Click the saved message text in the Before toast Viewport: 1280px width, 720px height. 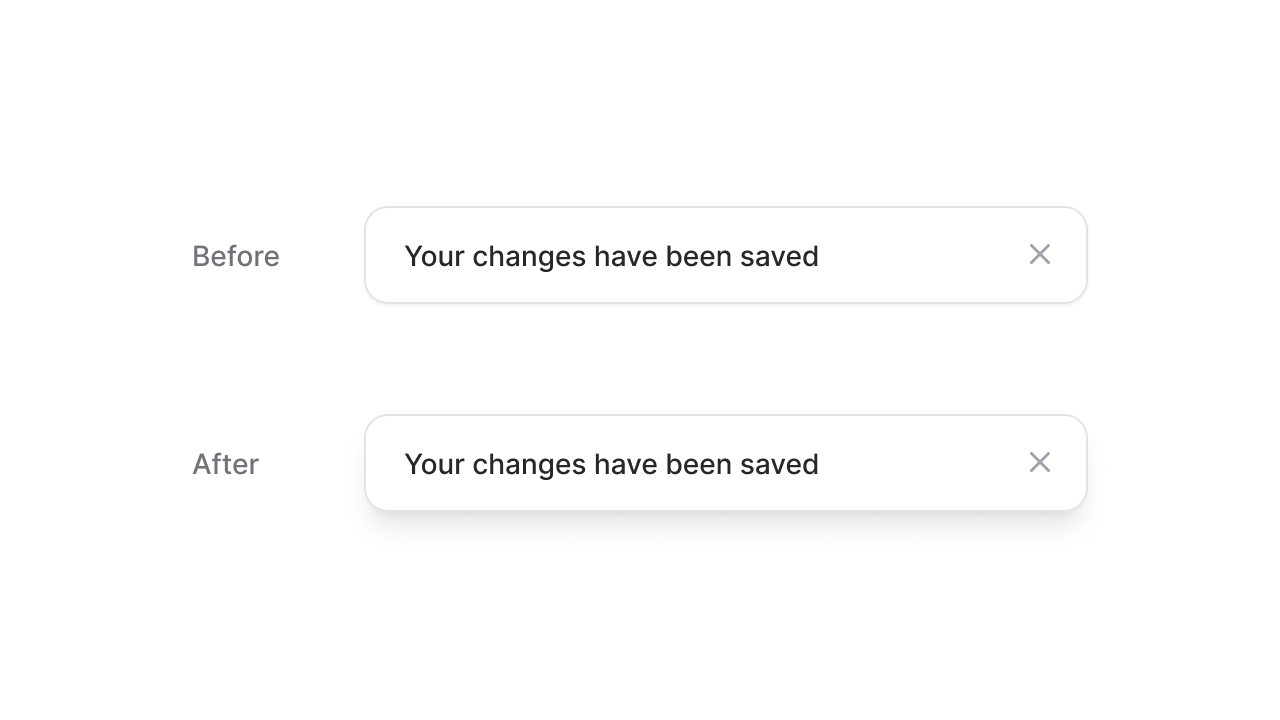tap(611, 257)
